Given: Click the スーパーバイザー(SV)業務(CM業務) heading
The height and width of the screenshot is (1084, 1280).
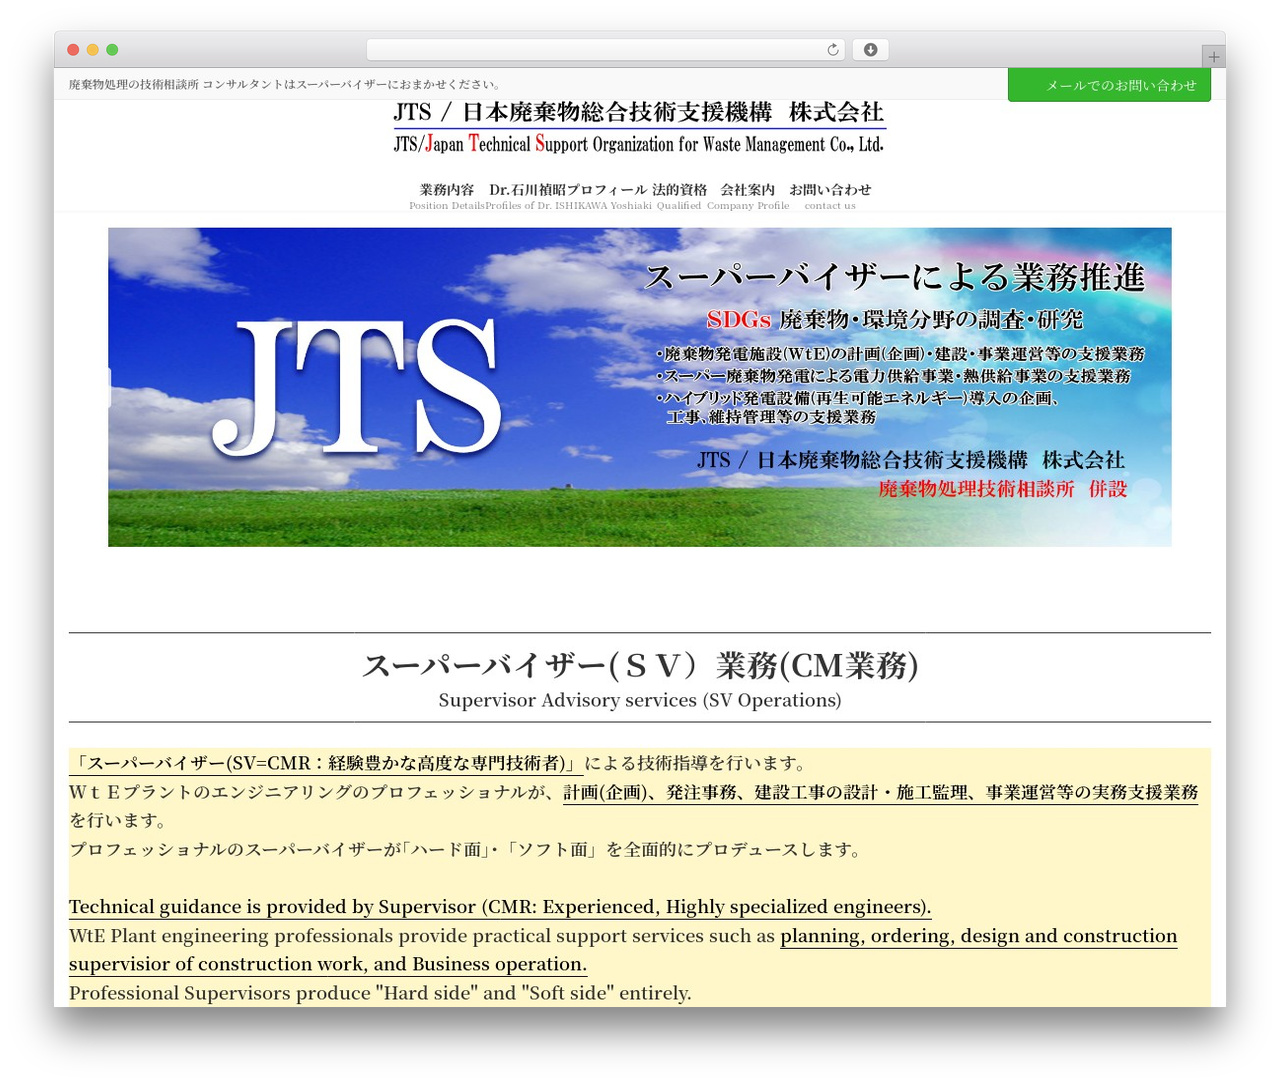Looking at the screenshot, I should [640, 665].
